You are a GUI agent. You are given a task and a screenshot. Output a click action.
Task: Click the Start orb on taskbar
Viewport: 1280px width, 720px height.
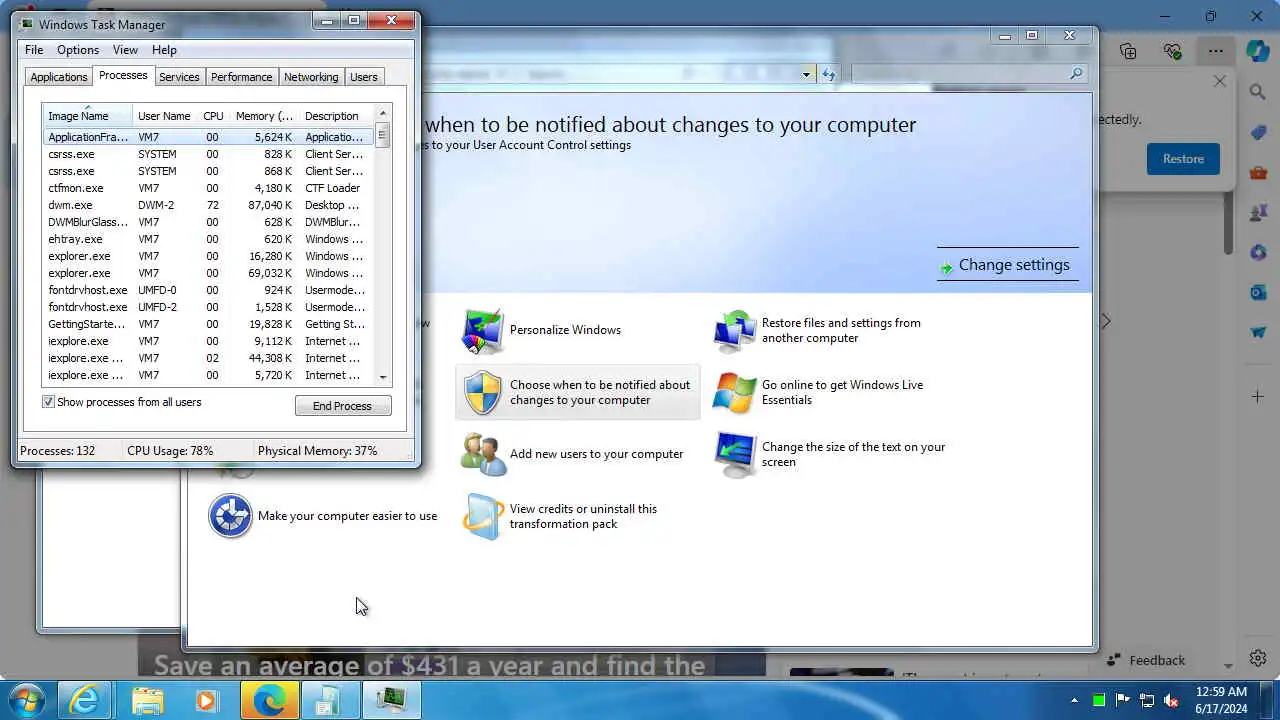click(25, 700)
